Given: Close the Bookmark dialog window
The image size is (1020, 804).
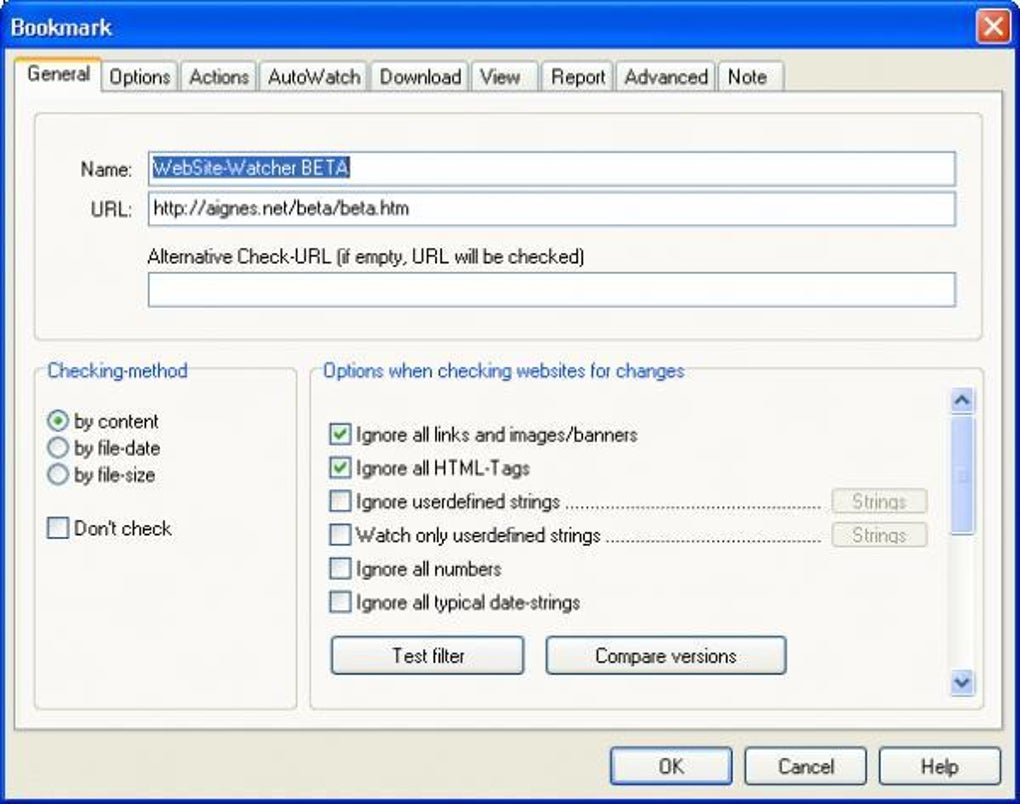Looking at the screenshot, I should tap(993, 26).
